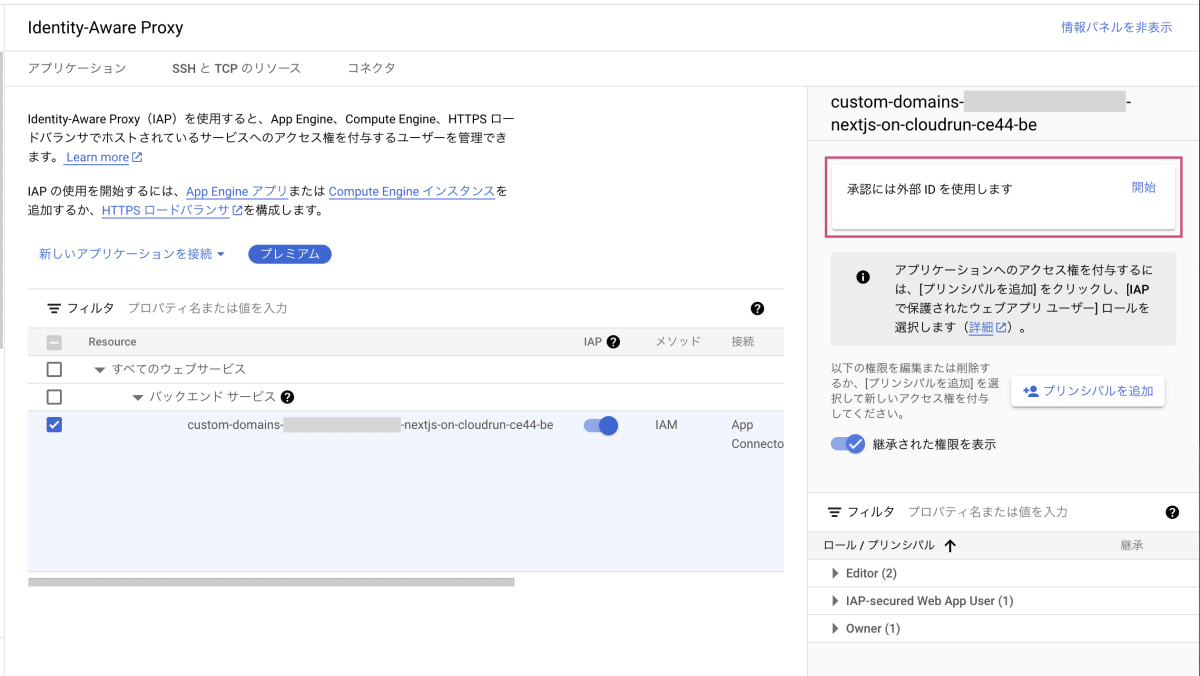Viewport: 1200px width, 676px height.
Task: Expand the Owner (1) role
Action: coord(836,629)
